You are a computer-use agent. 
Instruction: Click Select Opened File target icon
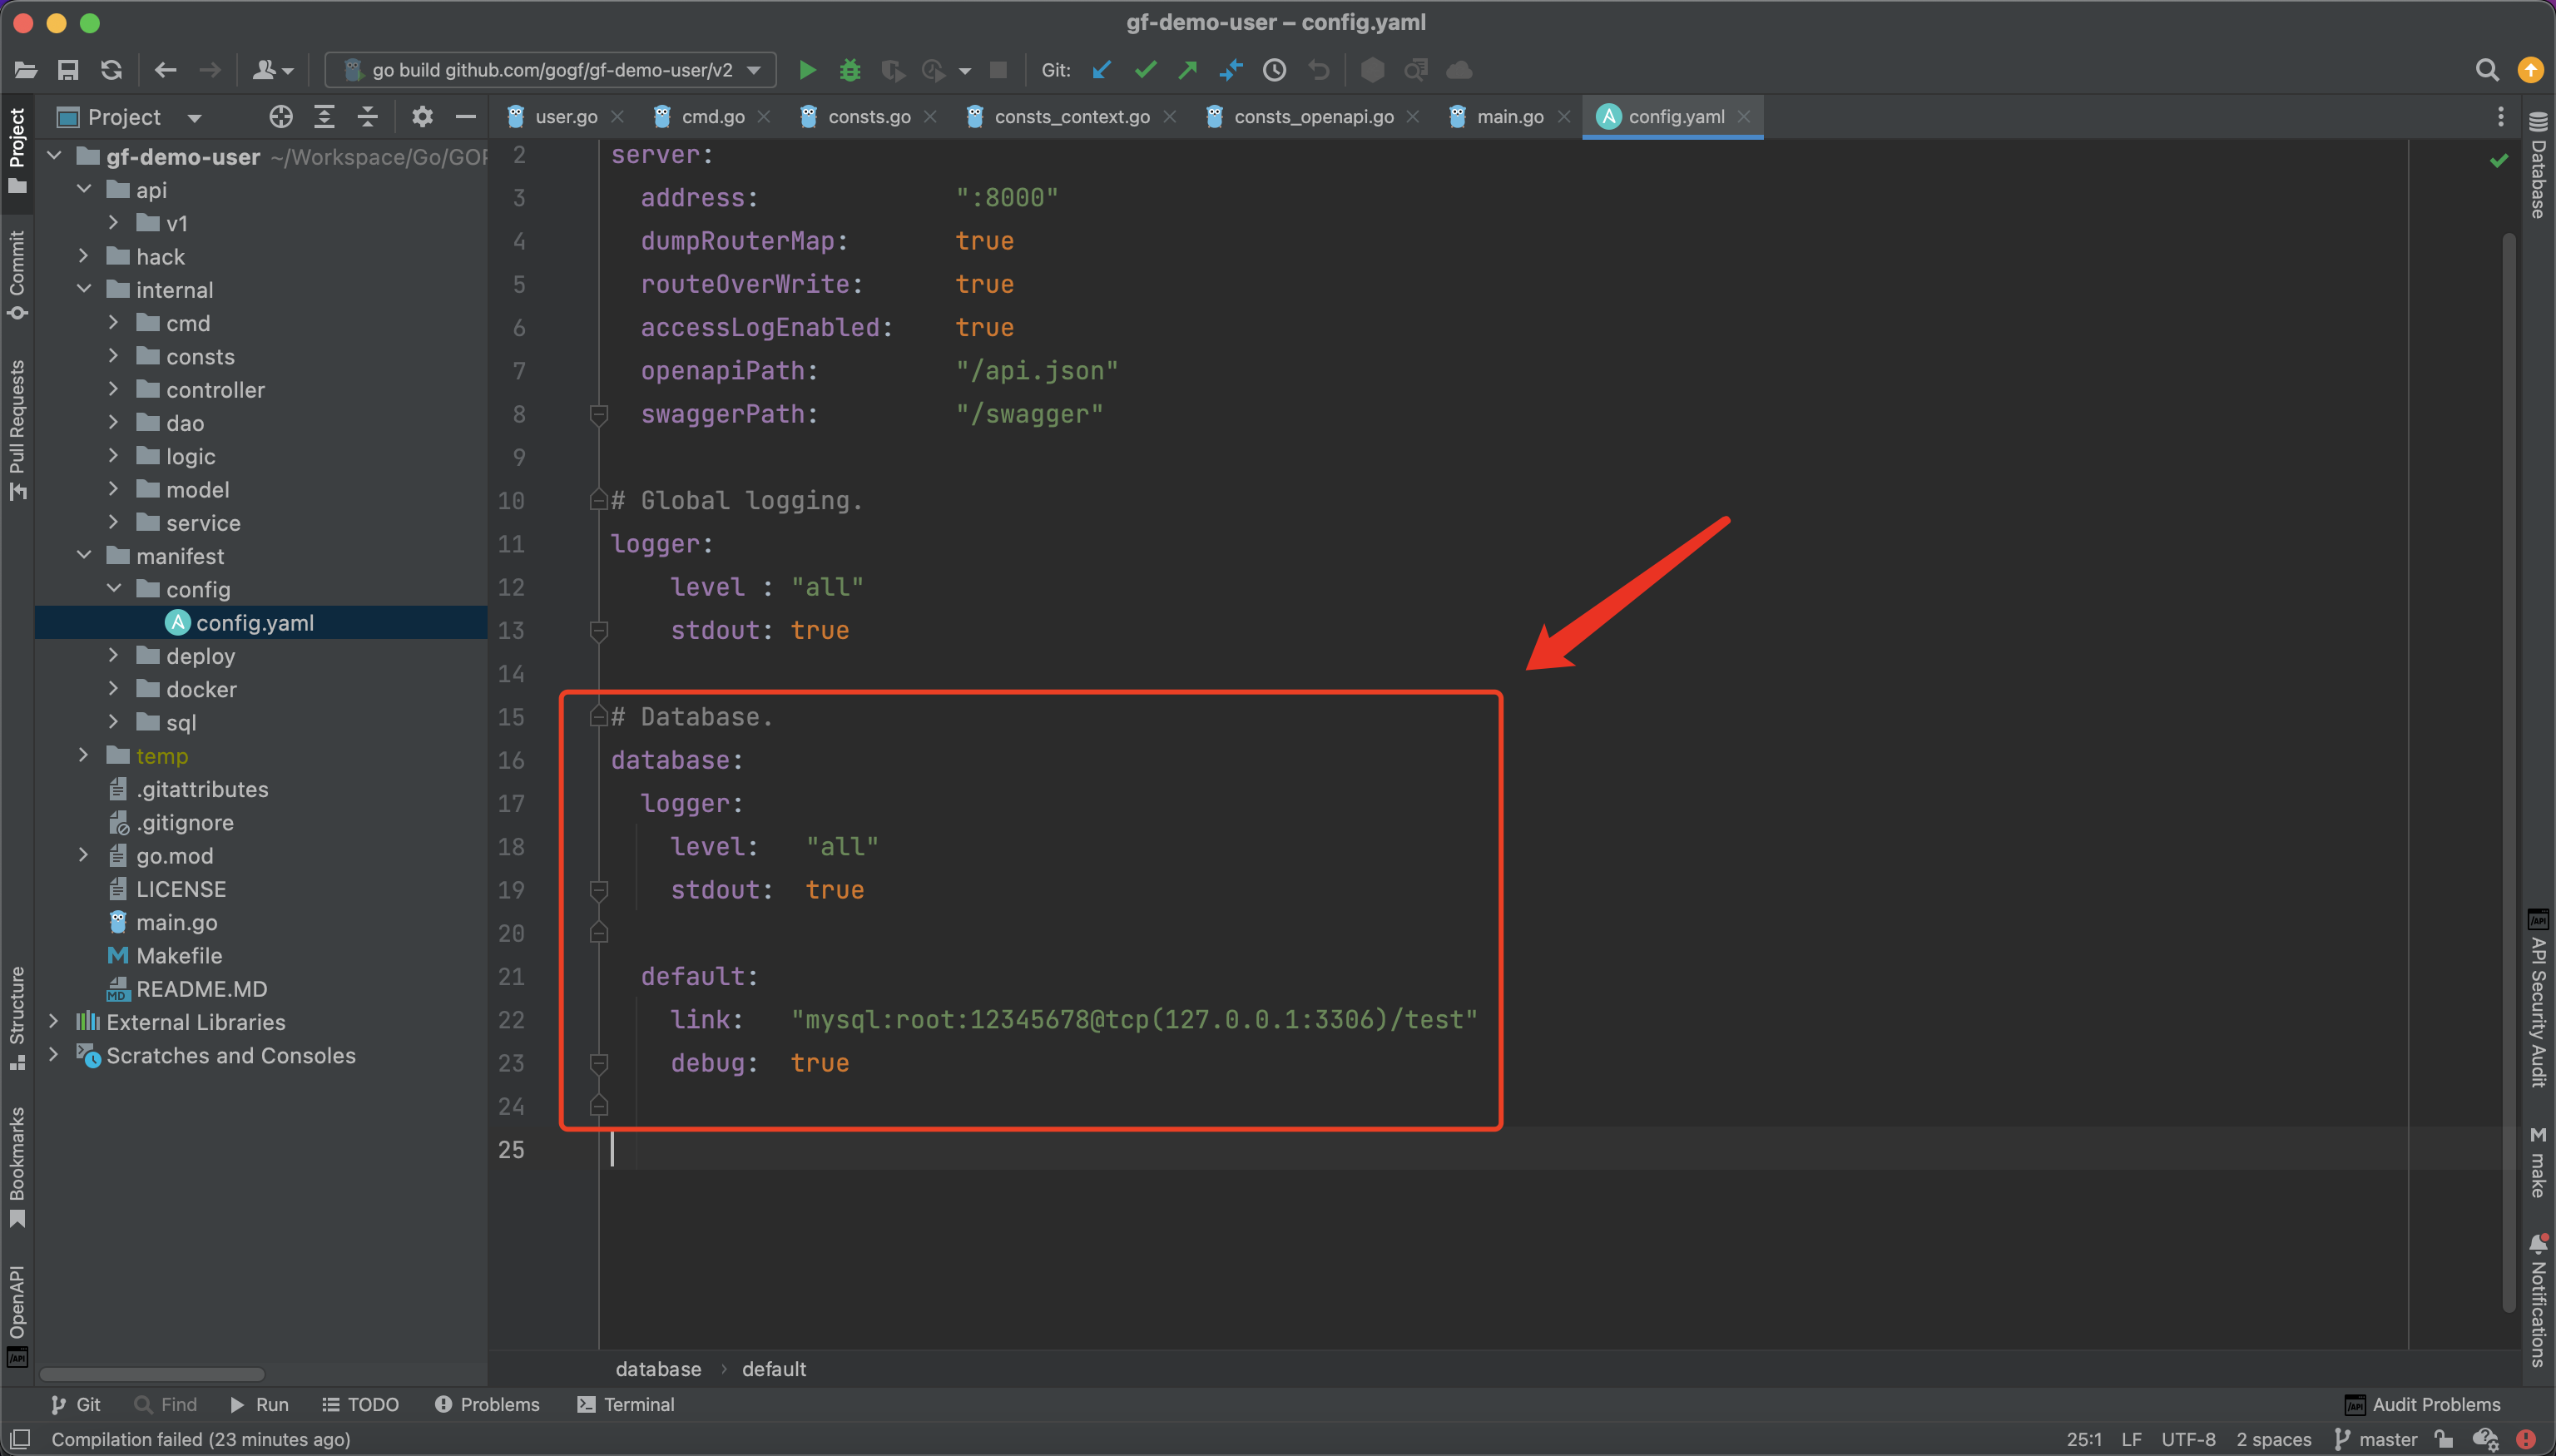pyautogui.click(x=281, y=117)
